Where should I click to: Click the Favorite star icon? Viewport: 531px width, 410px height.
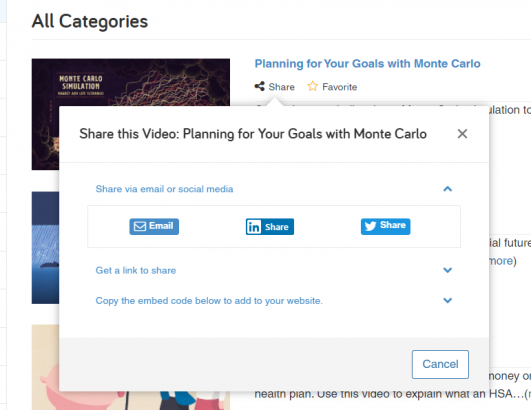pos(312,86)
